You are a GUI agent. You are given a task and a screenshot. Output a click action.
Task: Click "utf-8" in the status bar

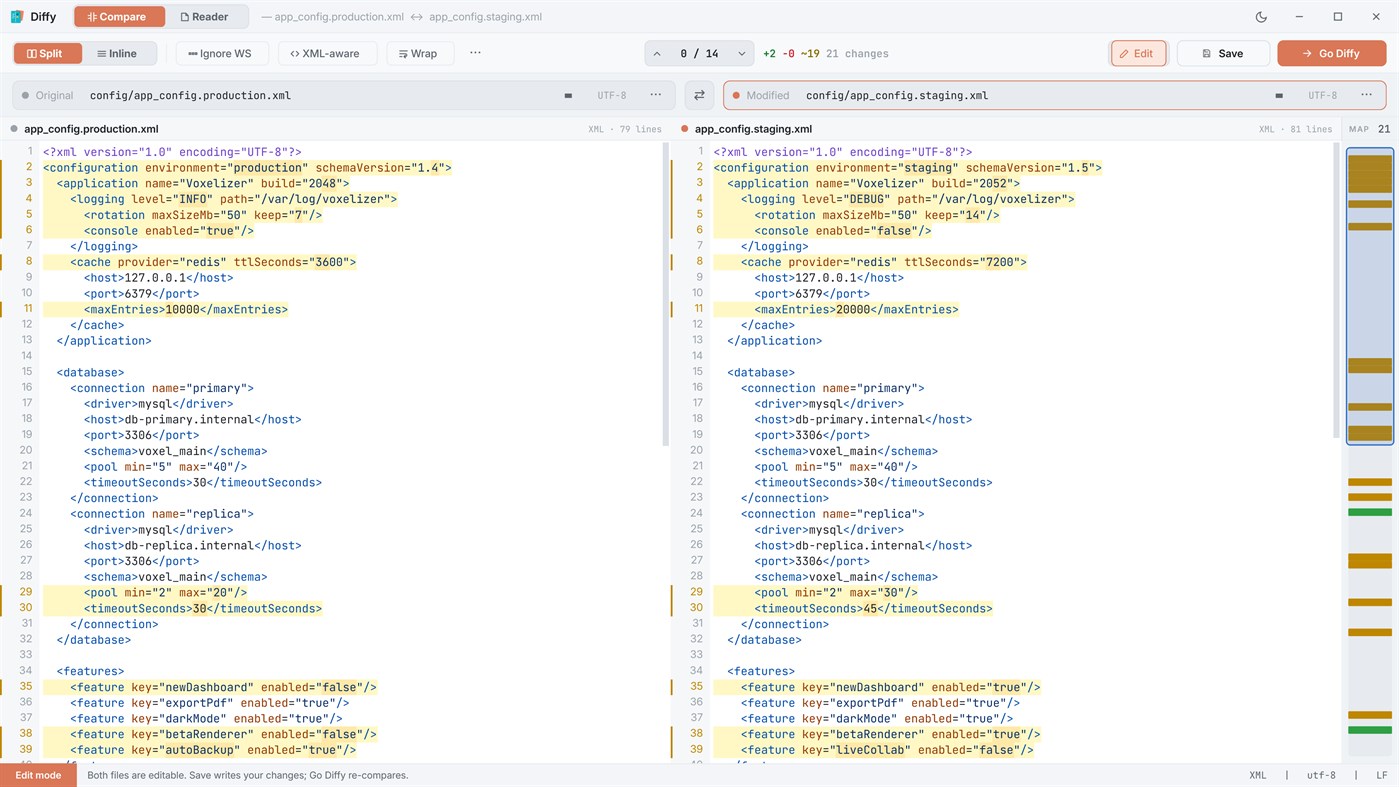click(x=1321, y=775)
